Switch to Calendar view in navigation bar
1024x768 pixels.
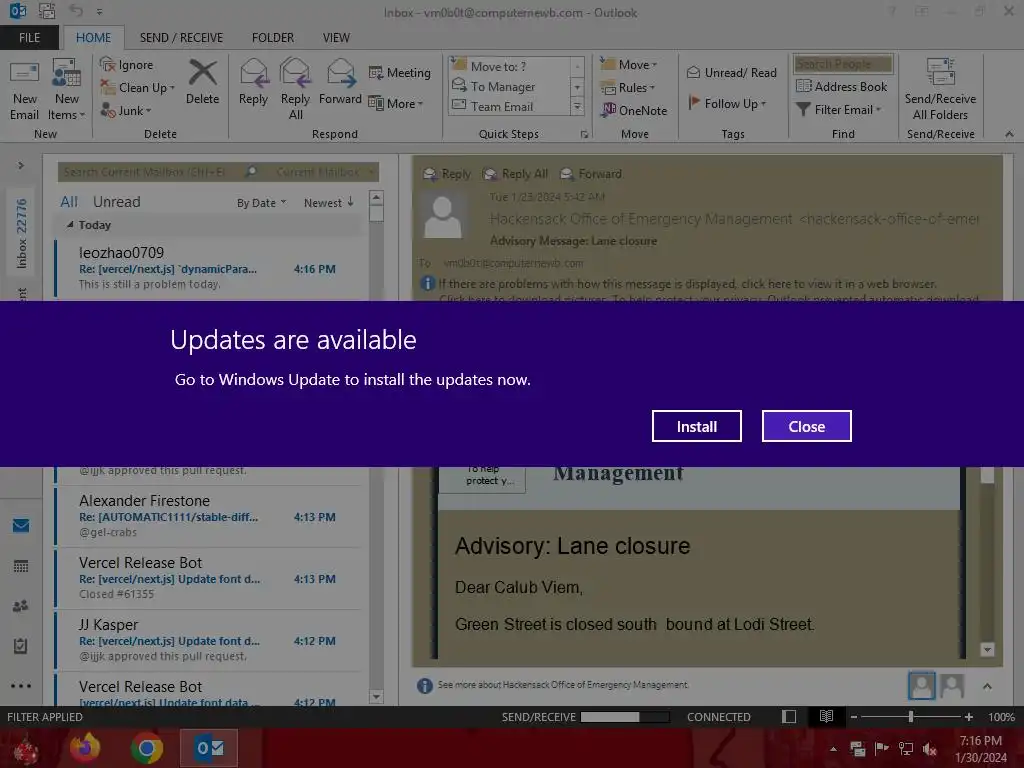point(21,566)
